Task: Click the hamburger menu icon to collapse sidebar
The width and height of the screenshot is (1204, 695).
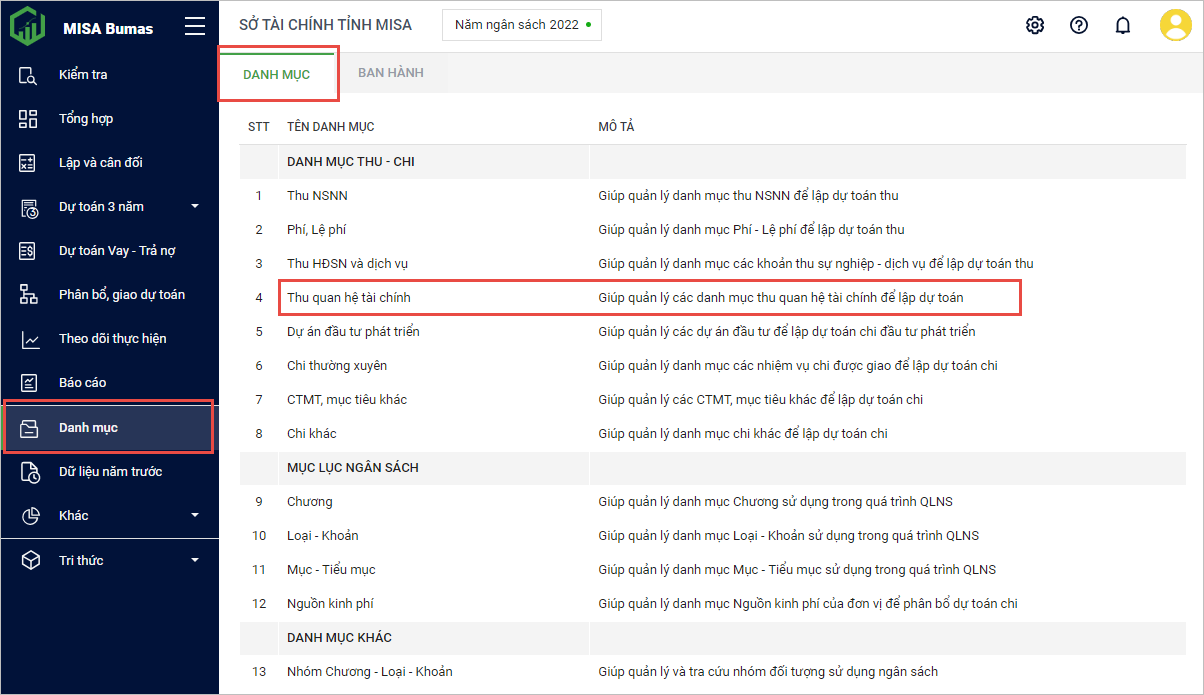Action: click(195, 27)
